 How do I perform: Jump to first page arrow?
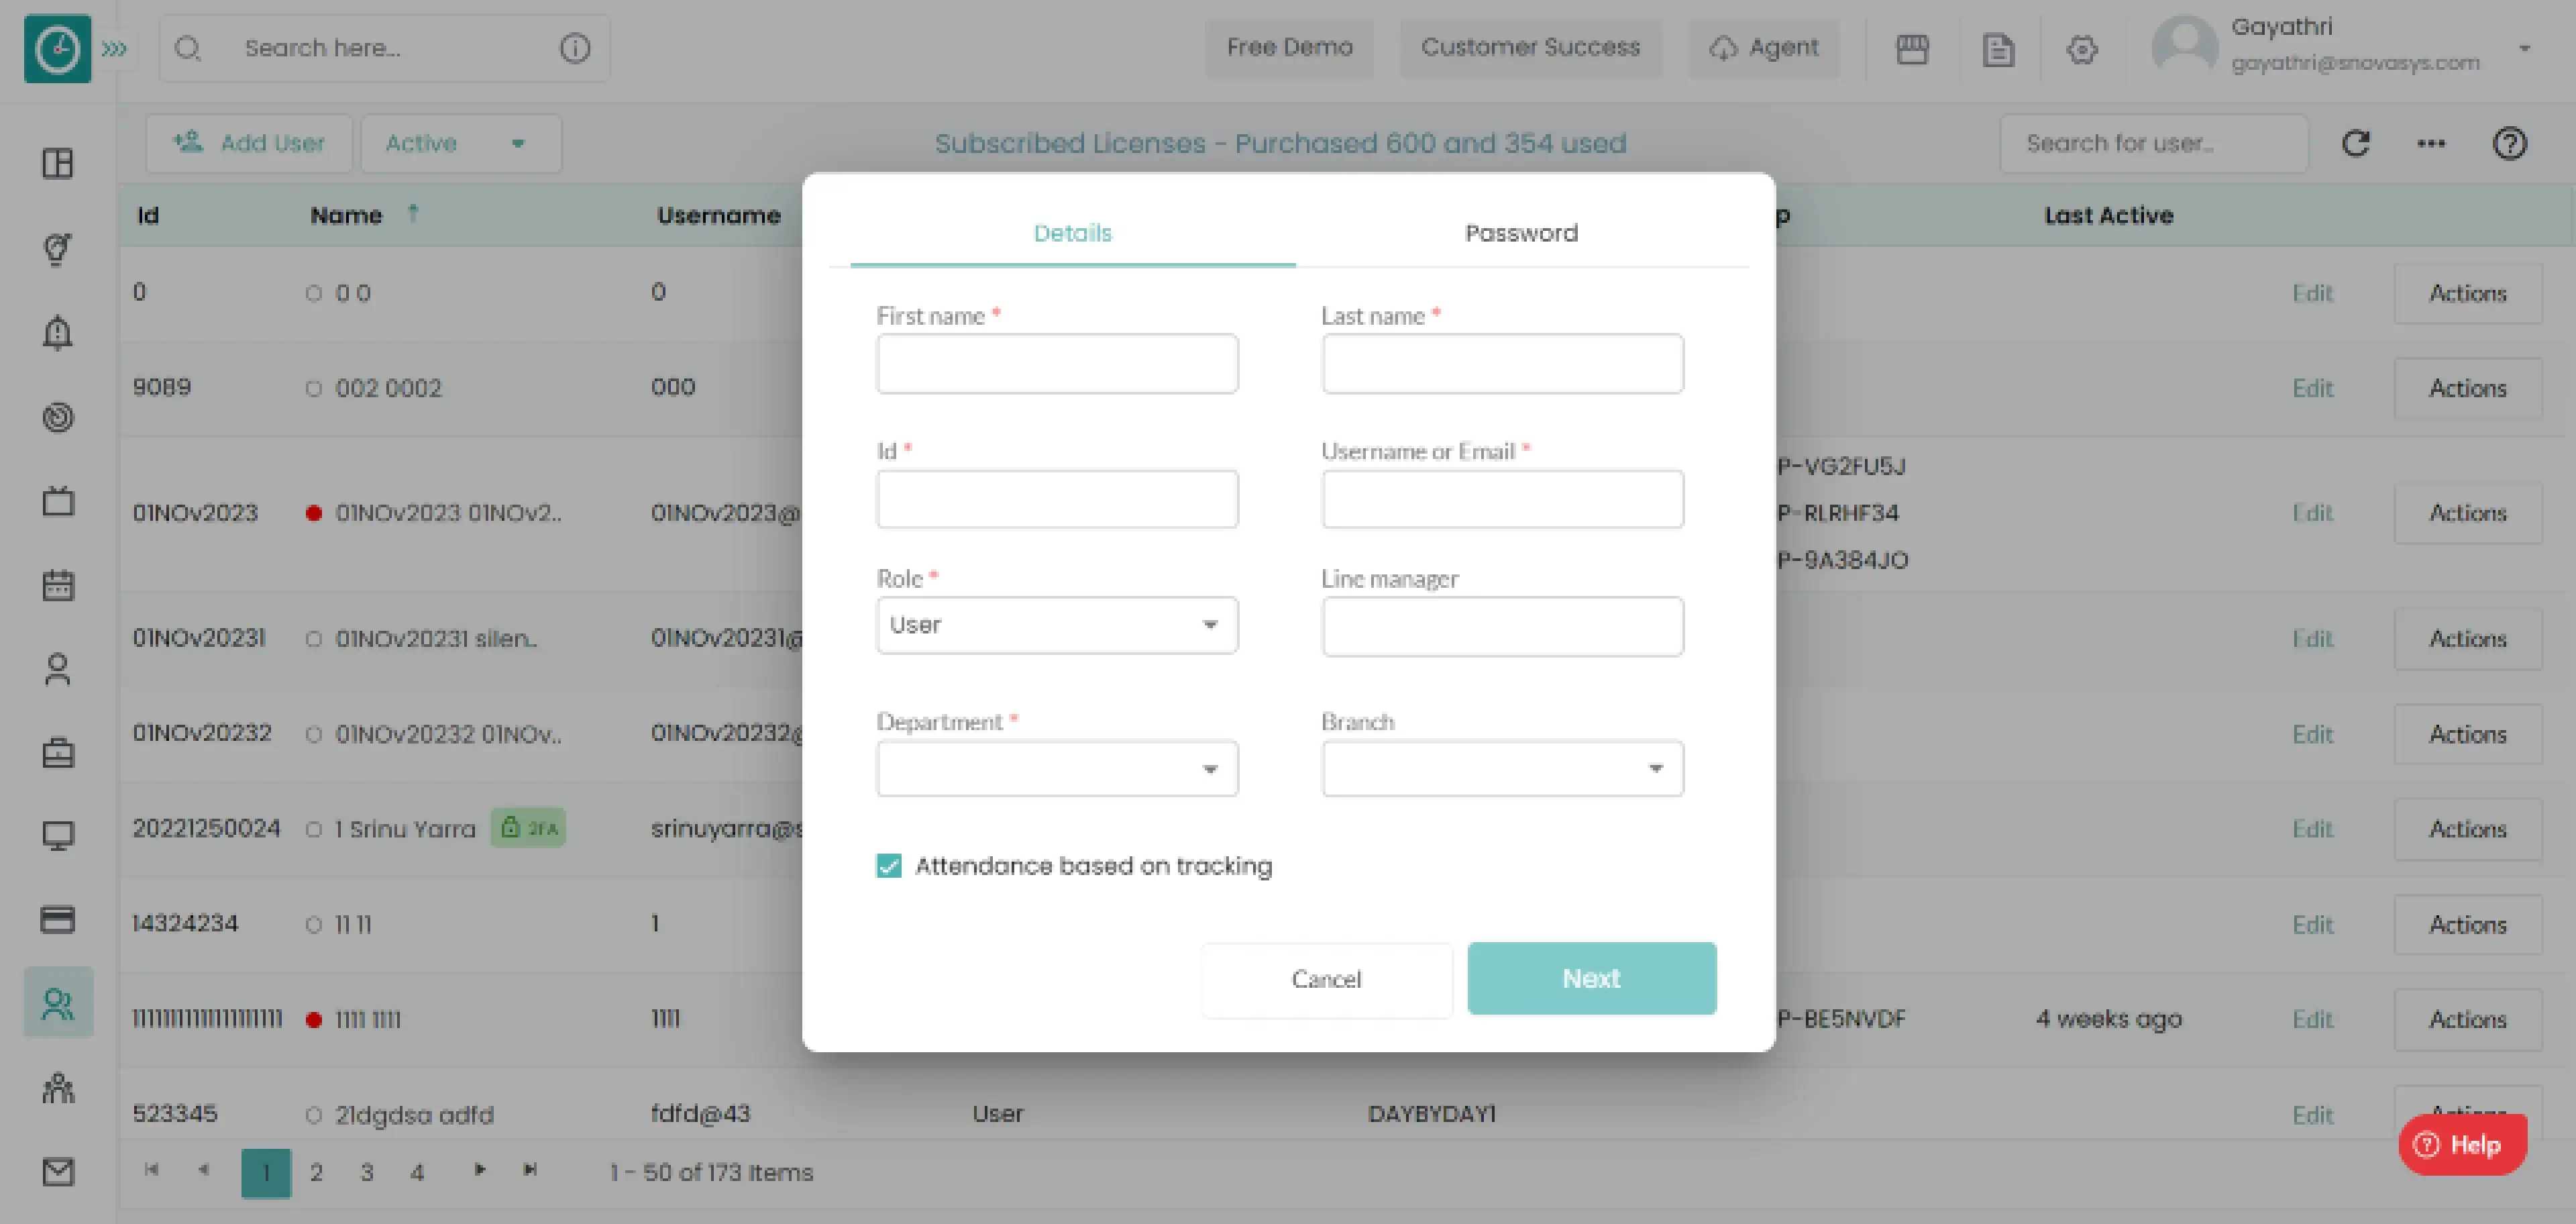(x=151, y=1170)
